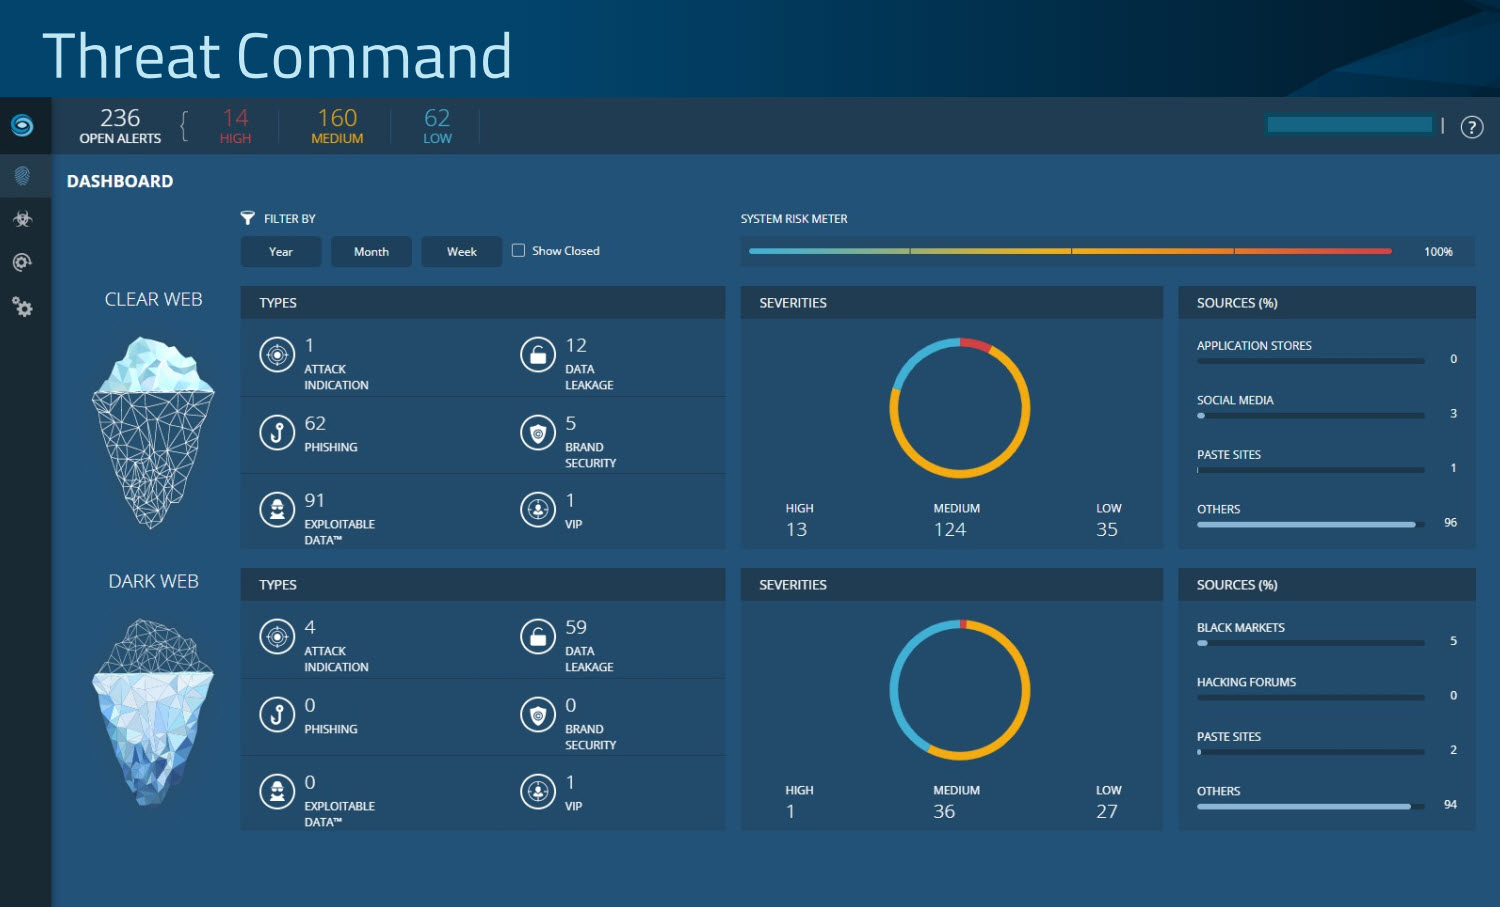Filter dashboard by Month

371,252
